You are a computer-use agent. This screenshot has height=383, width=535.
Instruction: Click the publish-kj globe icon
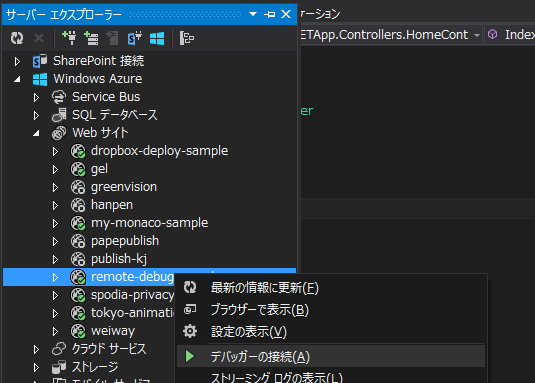(x=78, y=259)
